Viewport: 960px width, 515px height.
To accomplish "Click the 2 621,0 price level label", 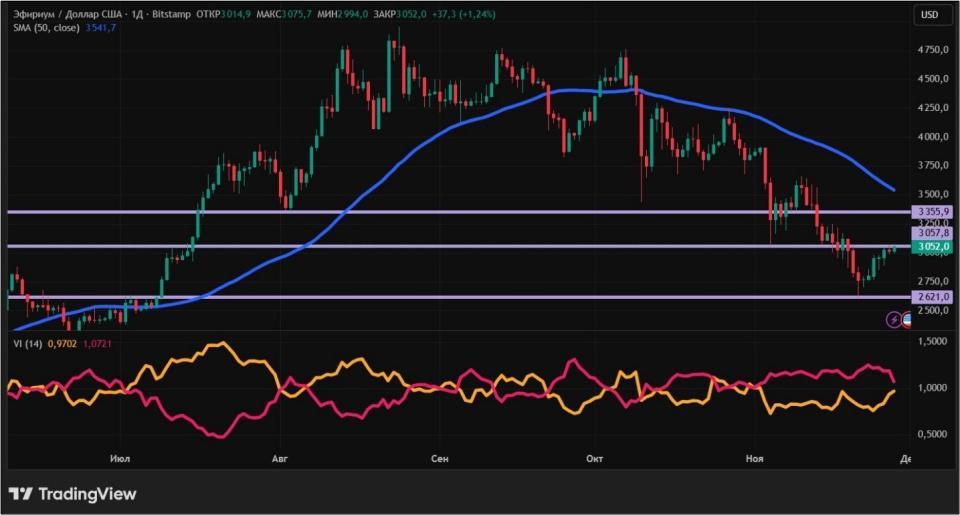I will (x=930, y=297).
